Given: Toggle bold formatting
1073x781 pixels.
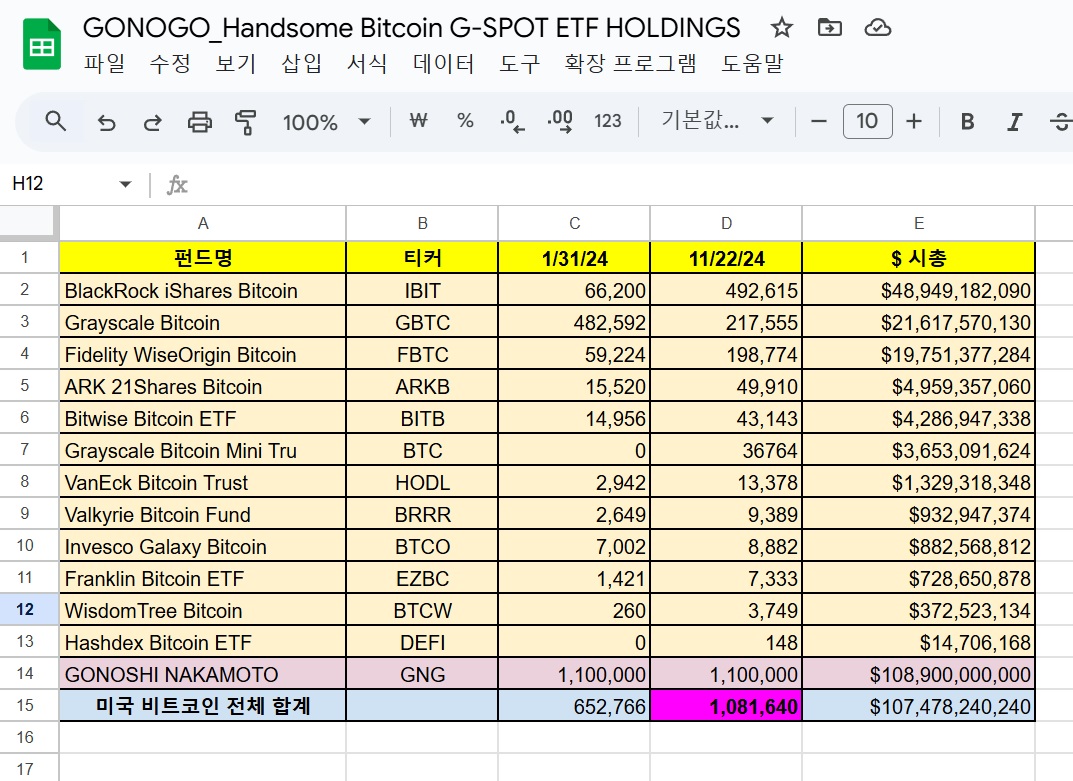Looking at the screenshot, I should tap(966, 121).
